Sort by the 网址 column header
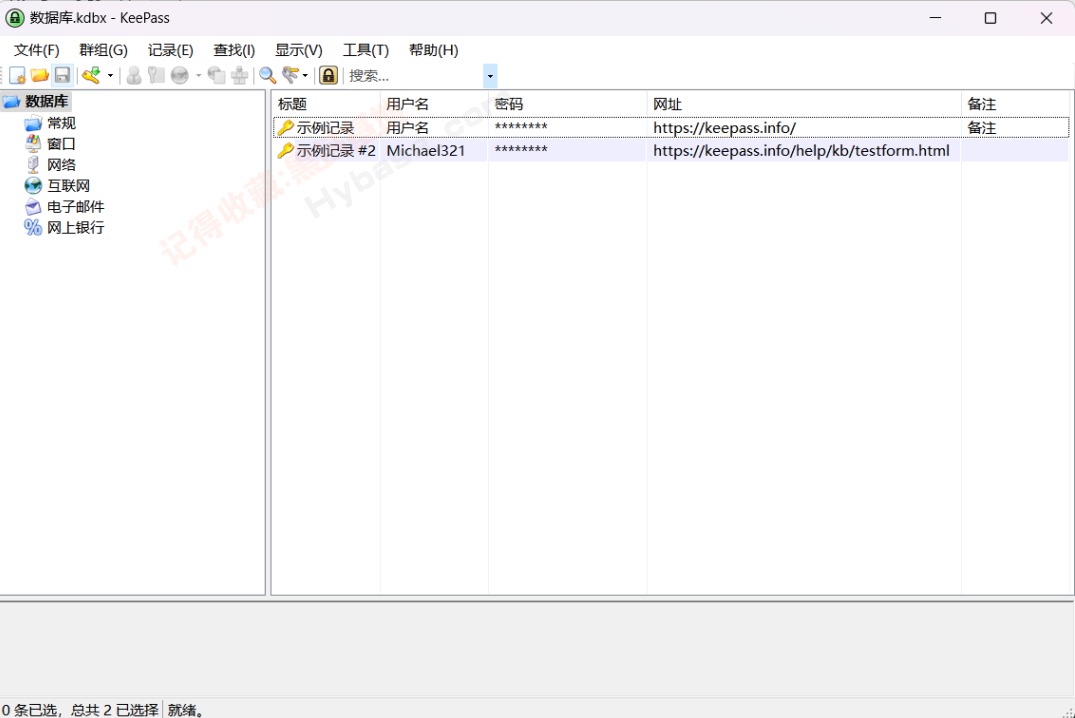 (805, 104)
